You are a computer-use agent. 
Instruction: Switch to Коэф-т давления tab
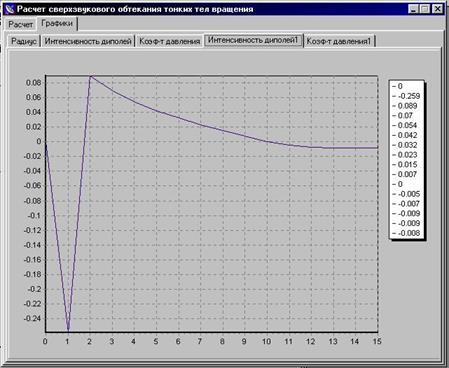[169, 41]
